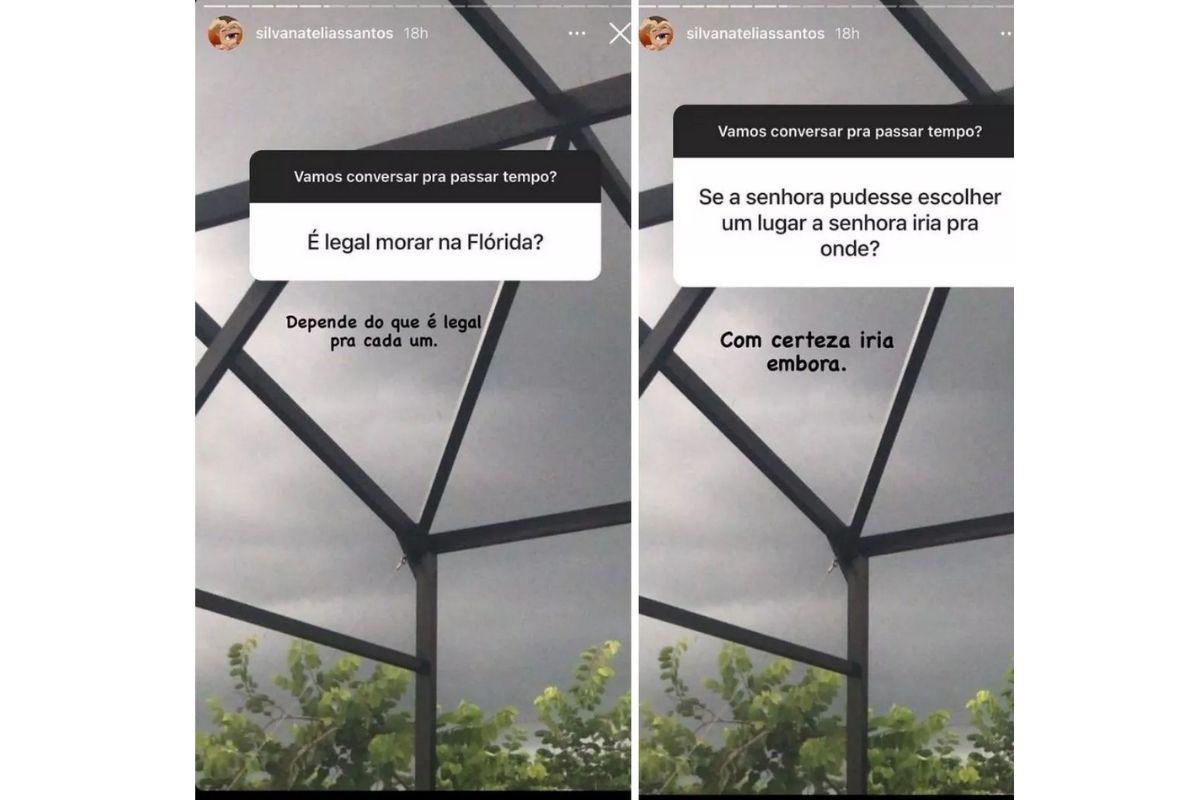Viewport: 1200px width, 800px height.
Task: Close the left story with the X
Action: point(619,34)
